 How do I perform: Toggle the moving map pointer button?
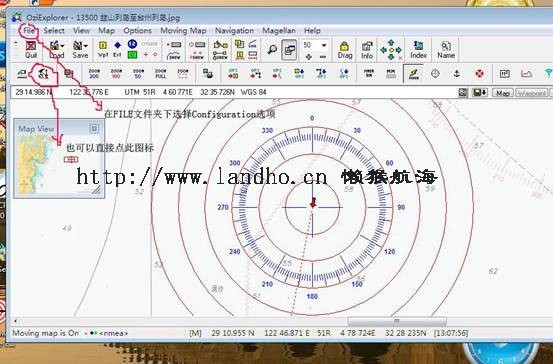[x=413, y=74]
